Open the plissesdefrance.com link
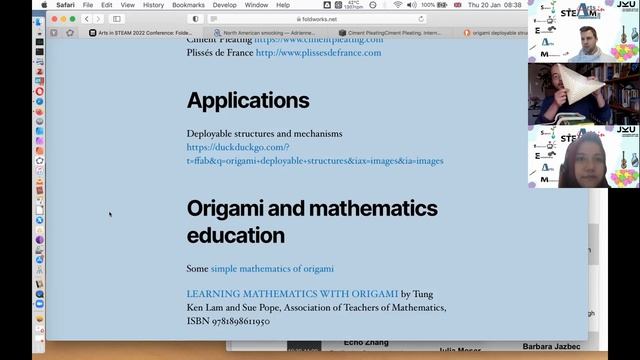The width and height of the screenshot is (640, 360). pyautogui.click(x=318, y=53)
